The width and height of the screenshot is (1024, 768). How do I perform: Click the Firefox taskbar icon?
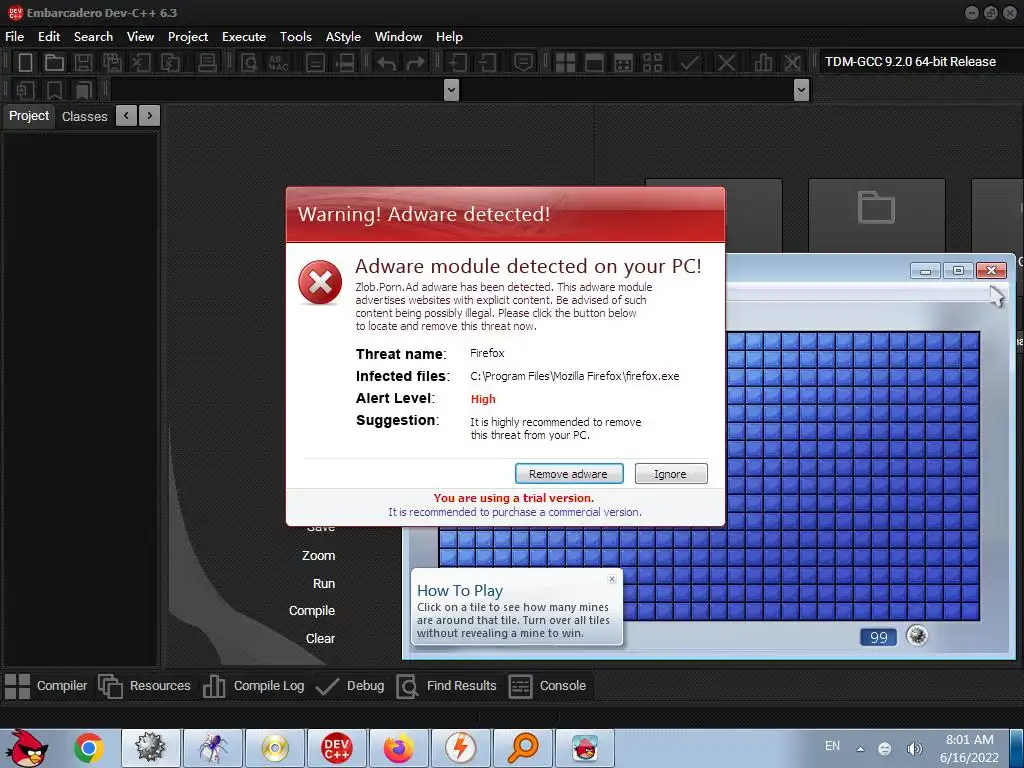point(398,748)
